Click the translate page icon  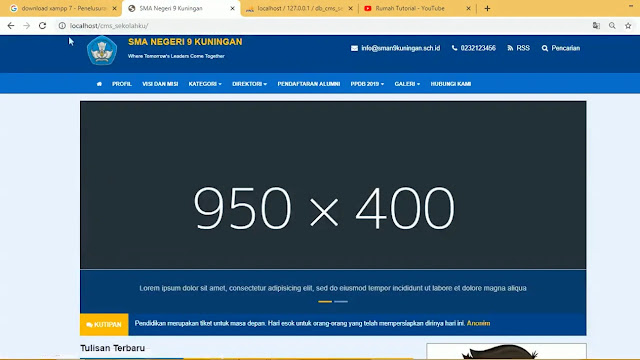[x=596, y=26]
